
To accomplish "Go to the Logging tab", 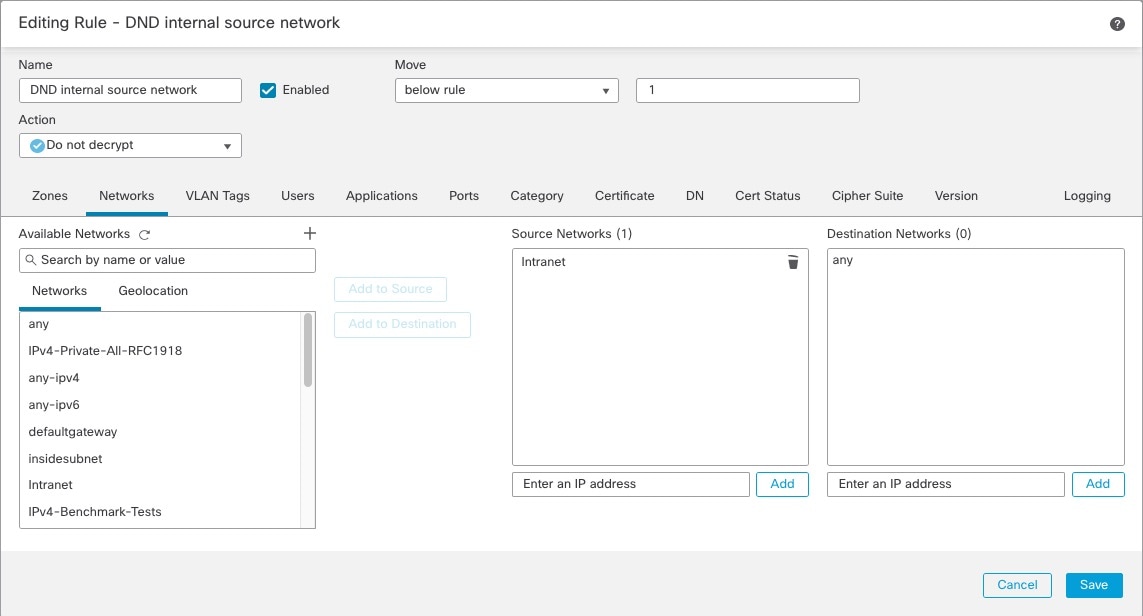I will [1087, 196].
